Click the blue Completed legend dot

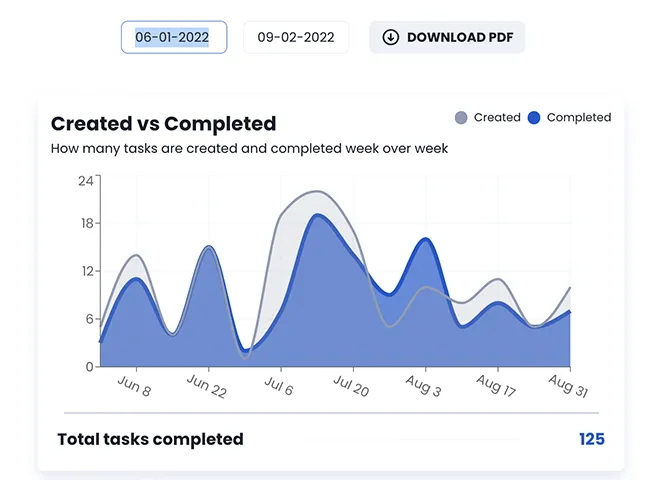coord(534,118)
